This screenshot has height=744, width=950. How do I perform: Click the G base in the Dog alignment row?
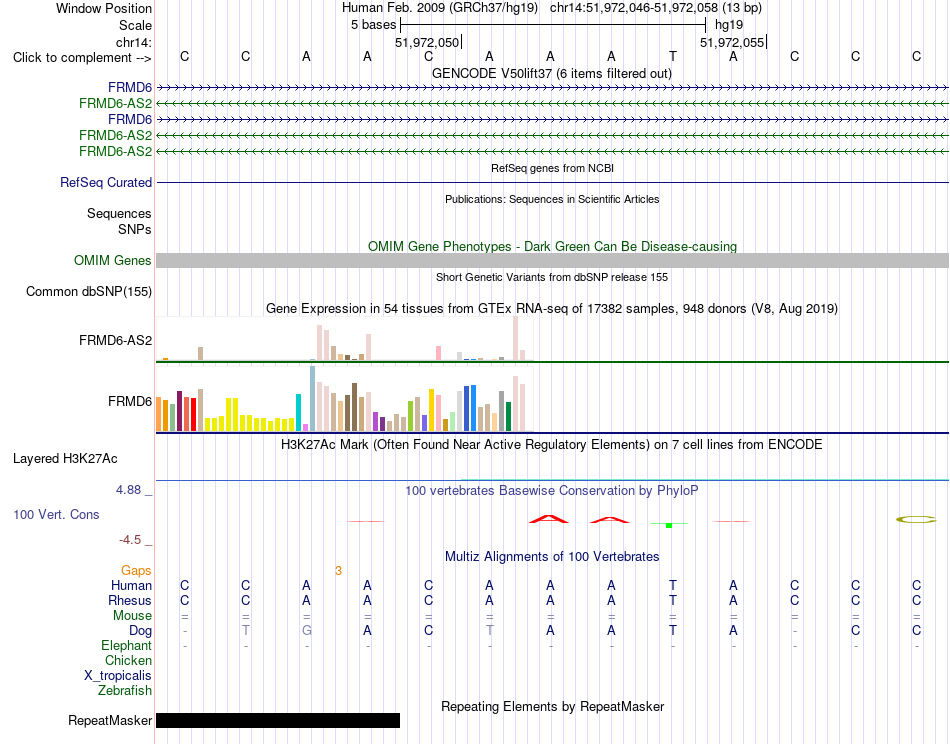click(x=307, y=631)
